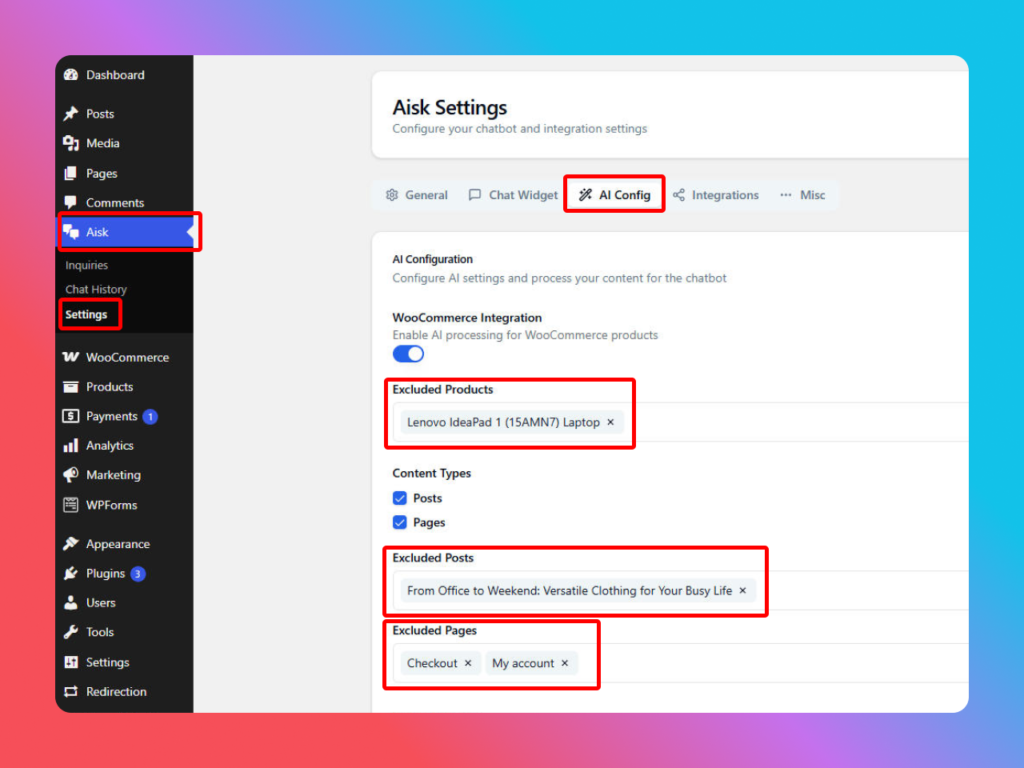
Task: Open the Redirection menu label
Action: pos(116,692)
